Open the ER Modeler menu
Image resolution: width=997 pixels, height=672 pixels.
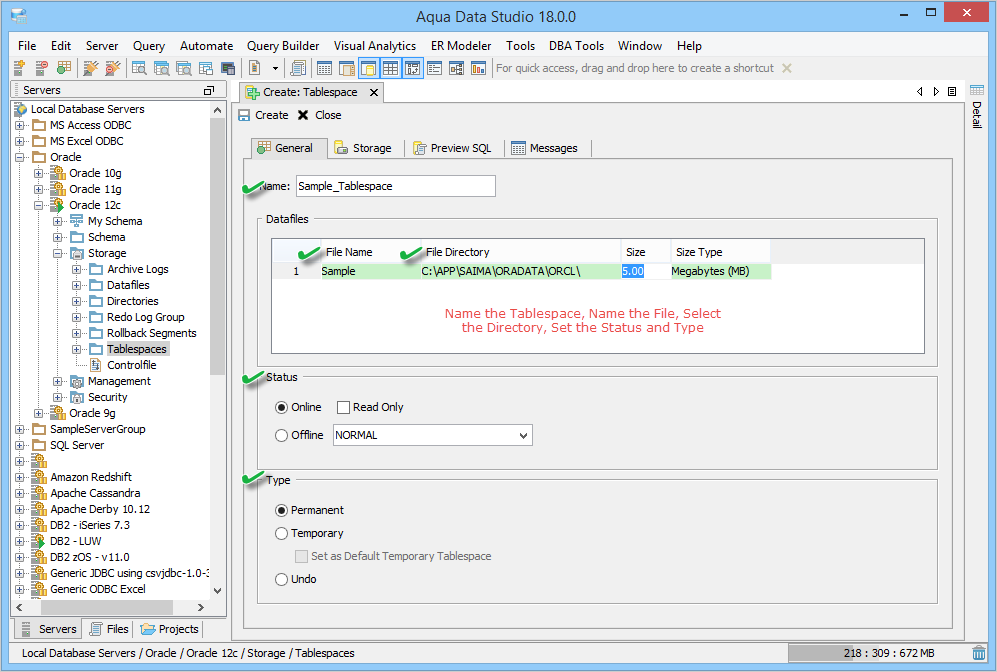tap(461, 46)
